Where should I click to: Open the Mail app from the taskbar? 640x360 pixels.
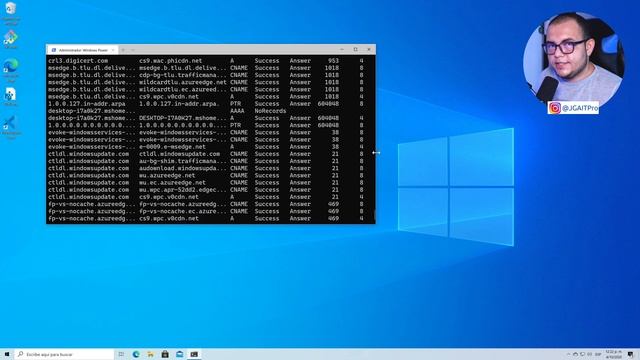180,354
